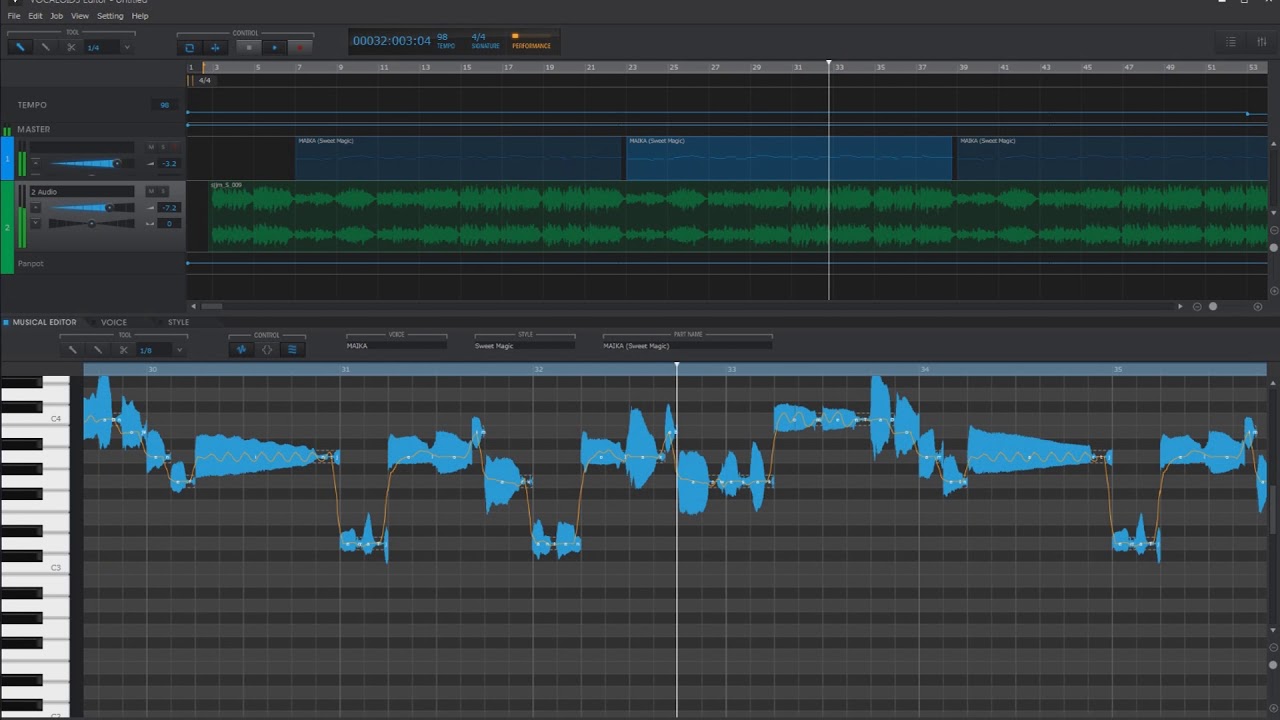Click 2 Audio pan value 0

[x=168, y=223]
